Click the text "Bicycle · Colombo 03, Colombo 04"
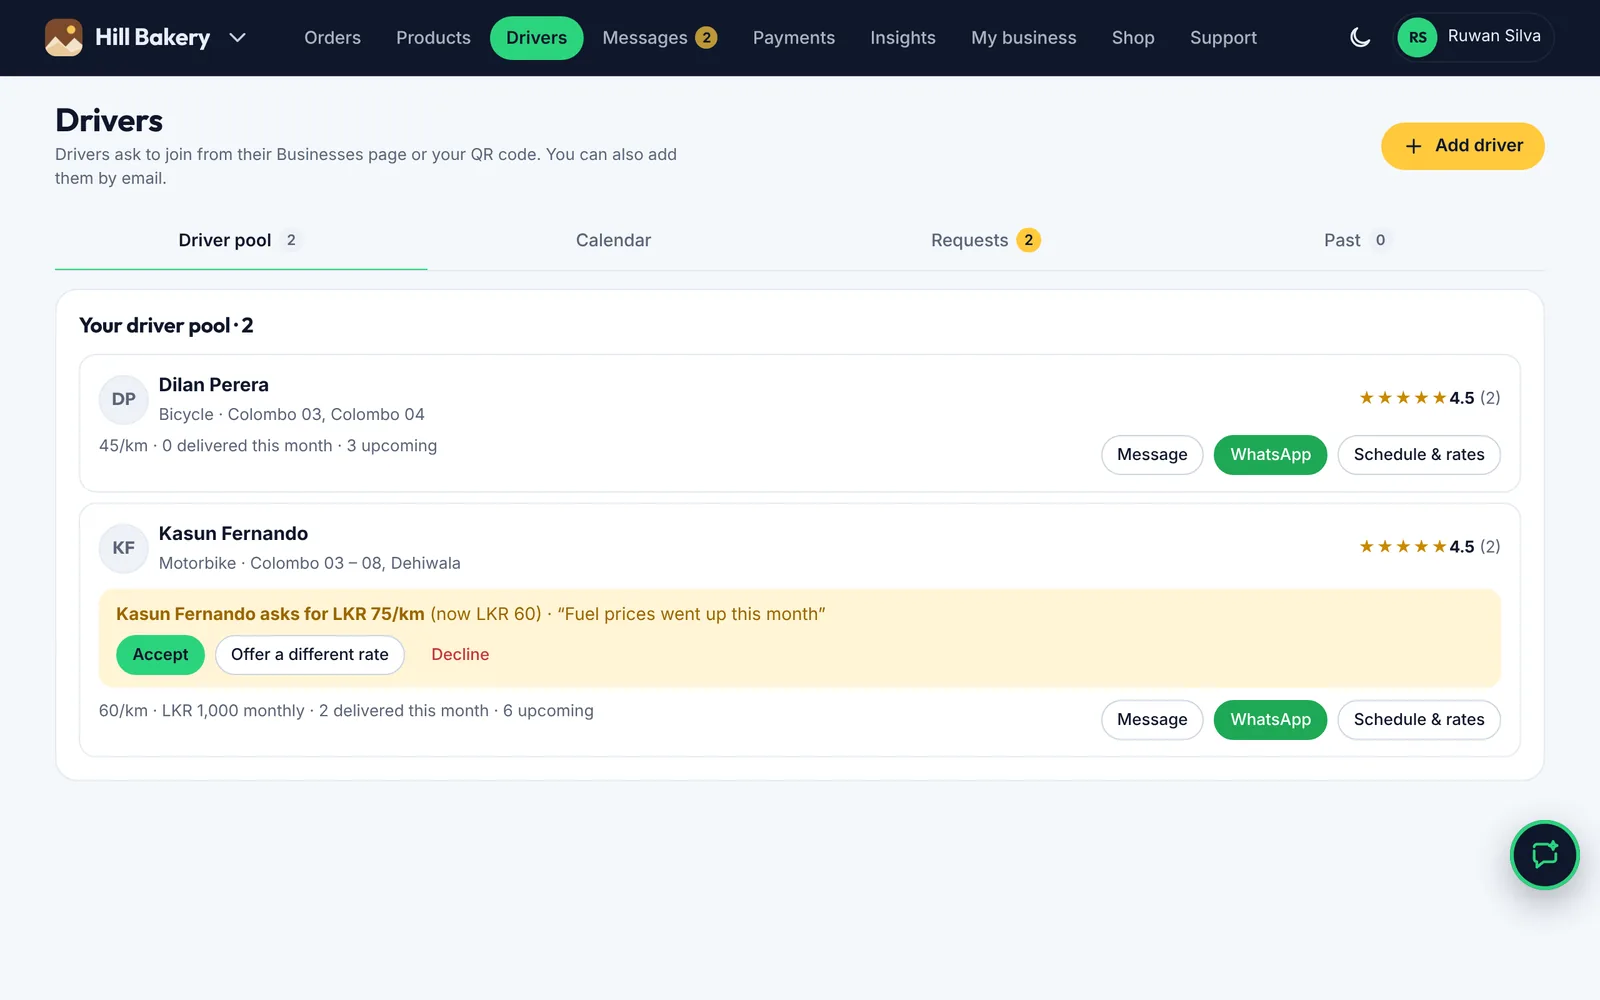This screenshot has height=1000, width=1600. tap(292, 414)
